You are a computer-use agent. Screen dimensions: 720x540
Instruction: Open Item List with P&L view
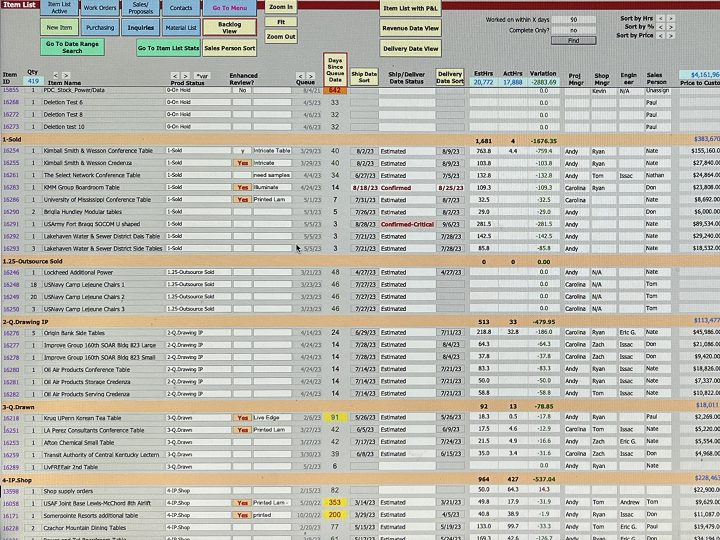(x=410, y=8)
